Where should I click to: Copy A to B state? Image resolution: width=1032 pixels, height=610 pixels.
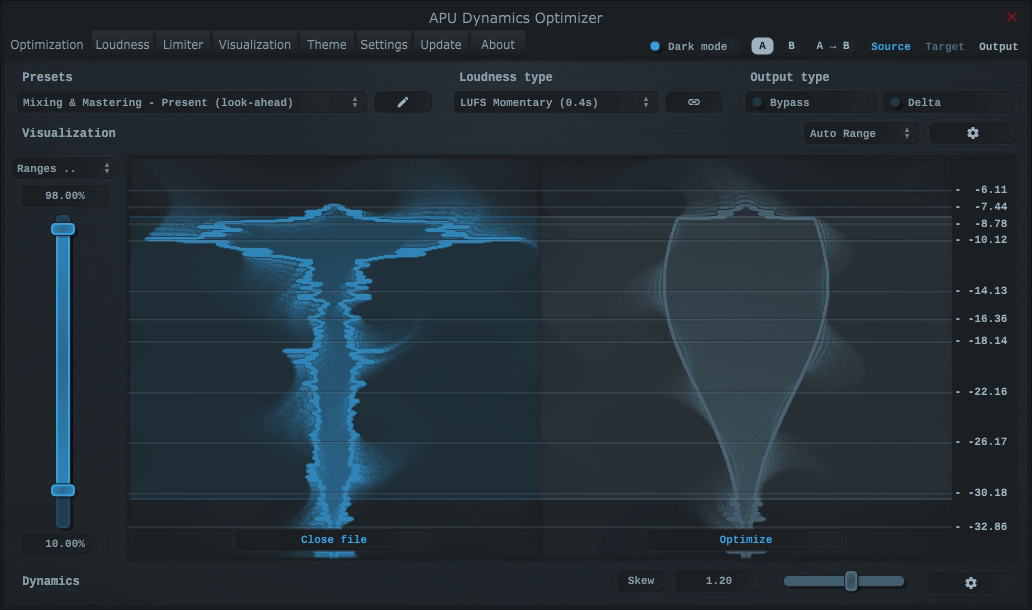(x=833, y=45)
